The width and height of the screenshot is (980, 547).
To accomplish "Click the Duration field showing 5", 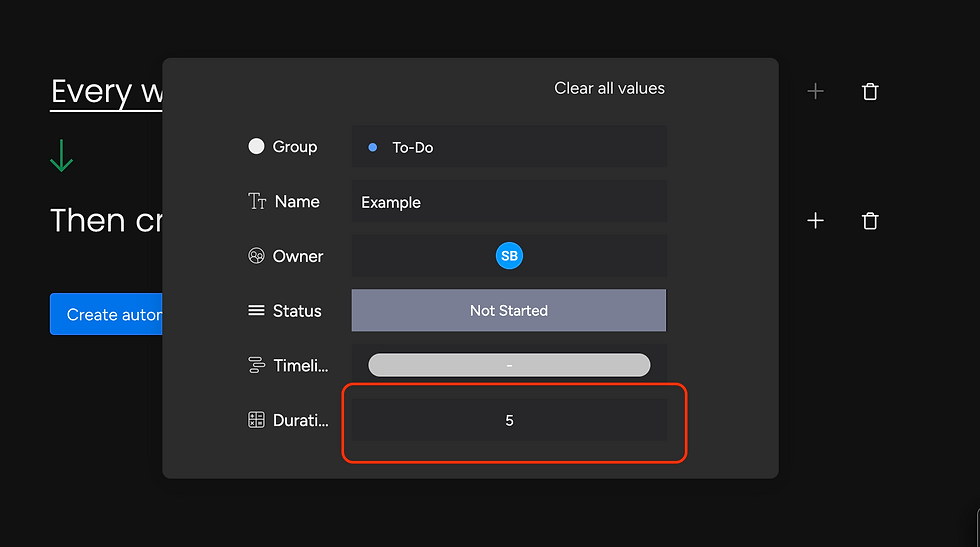I will point(509,421).
